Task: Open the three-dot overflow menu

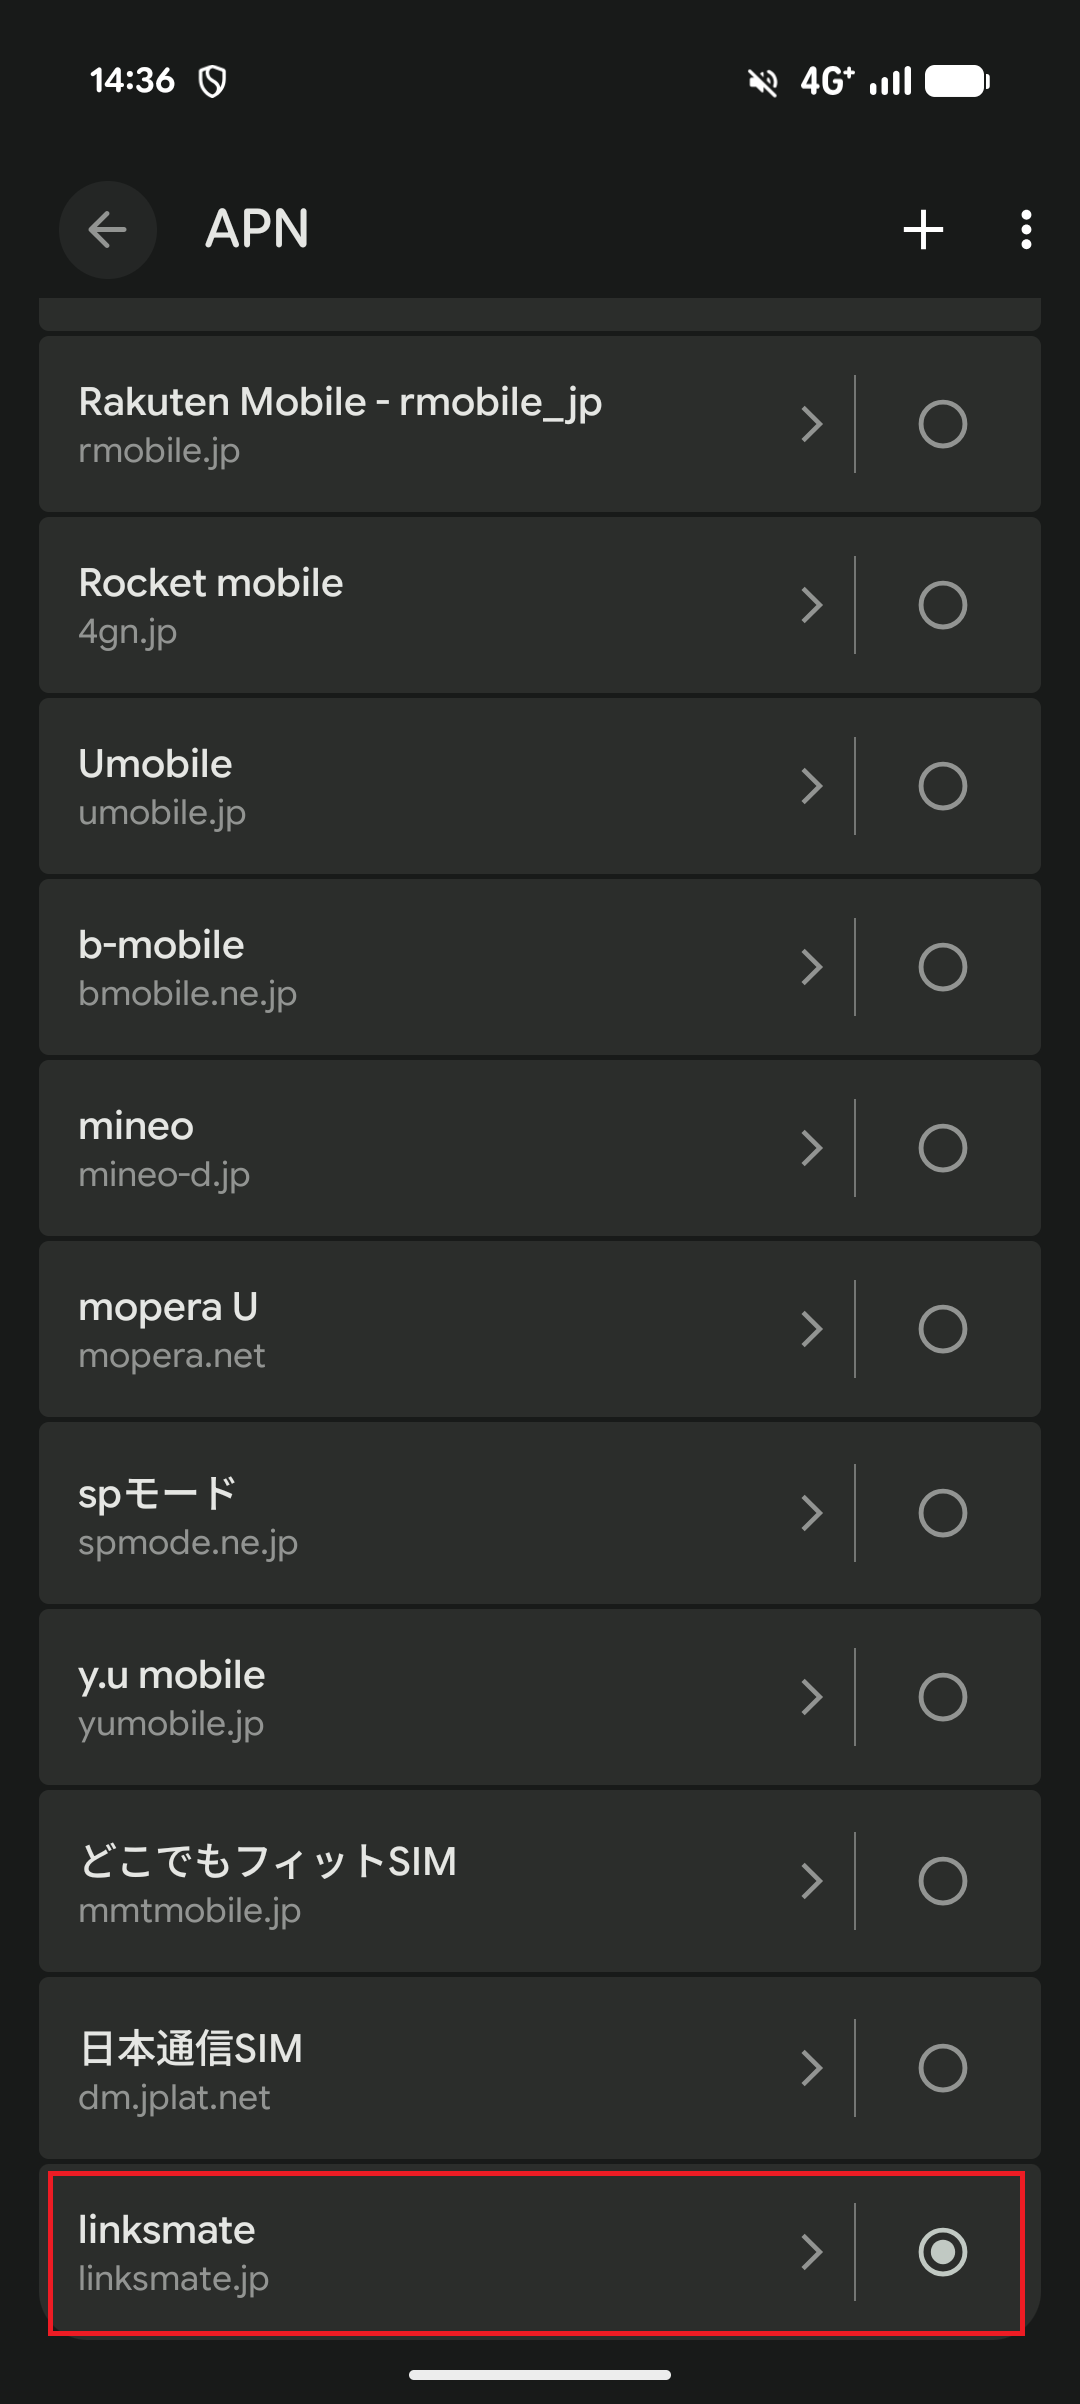Action: pos(1025,230)
